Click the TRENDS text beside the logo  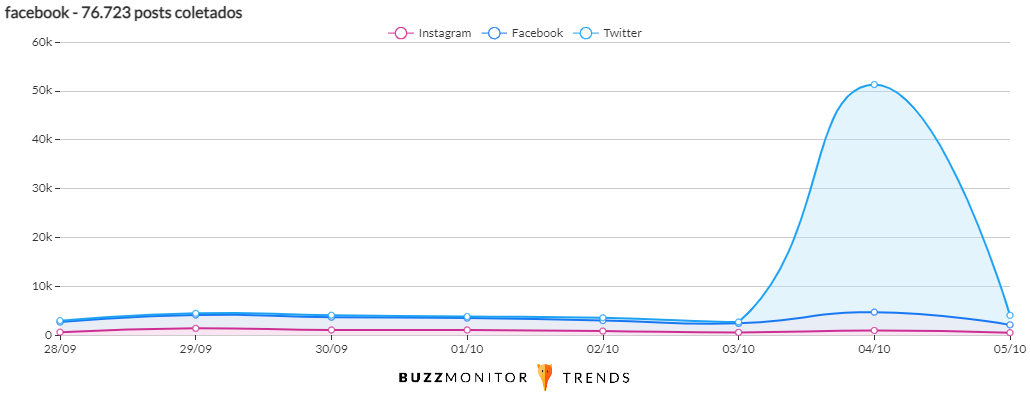point(596,378)
